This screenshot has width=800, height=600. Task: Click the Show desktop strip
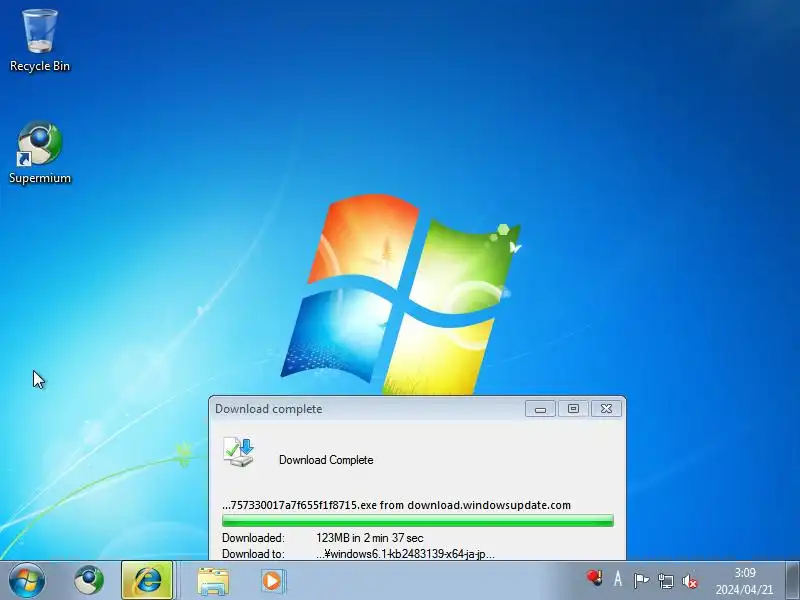(792, 581)
